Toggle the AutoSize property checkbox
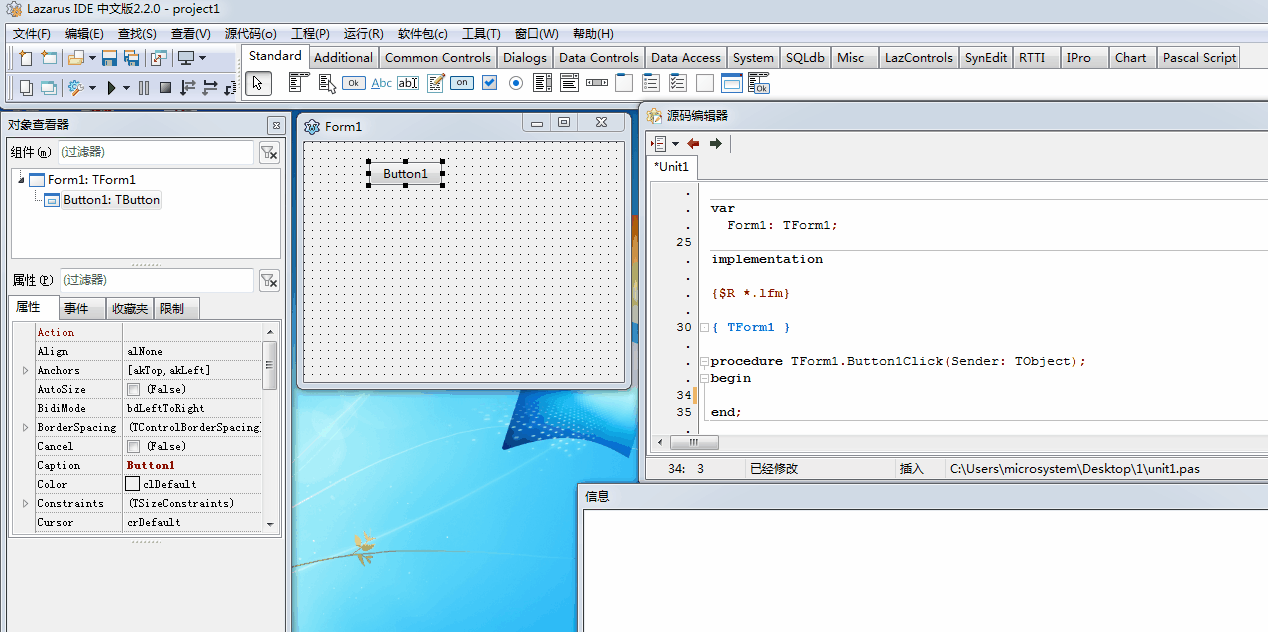Image resolution: width=1268 pixels, height=632 pixels. tap(133, 390)
